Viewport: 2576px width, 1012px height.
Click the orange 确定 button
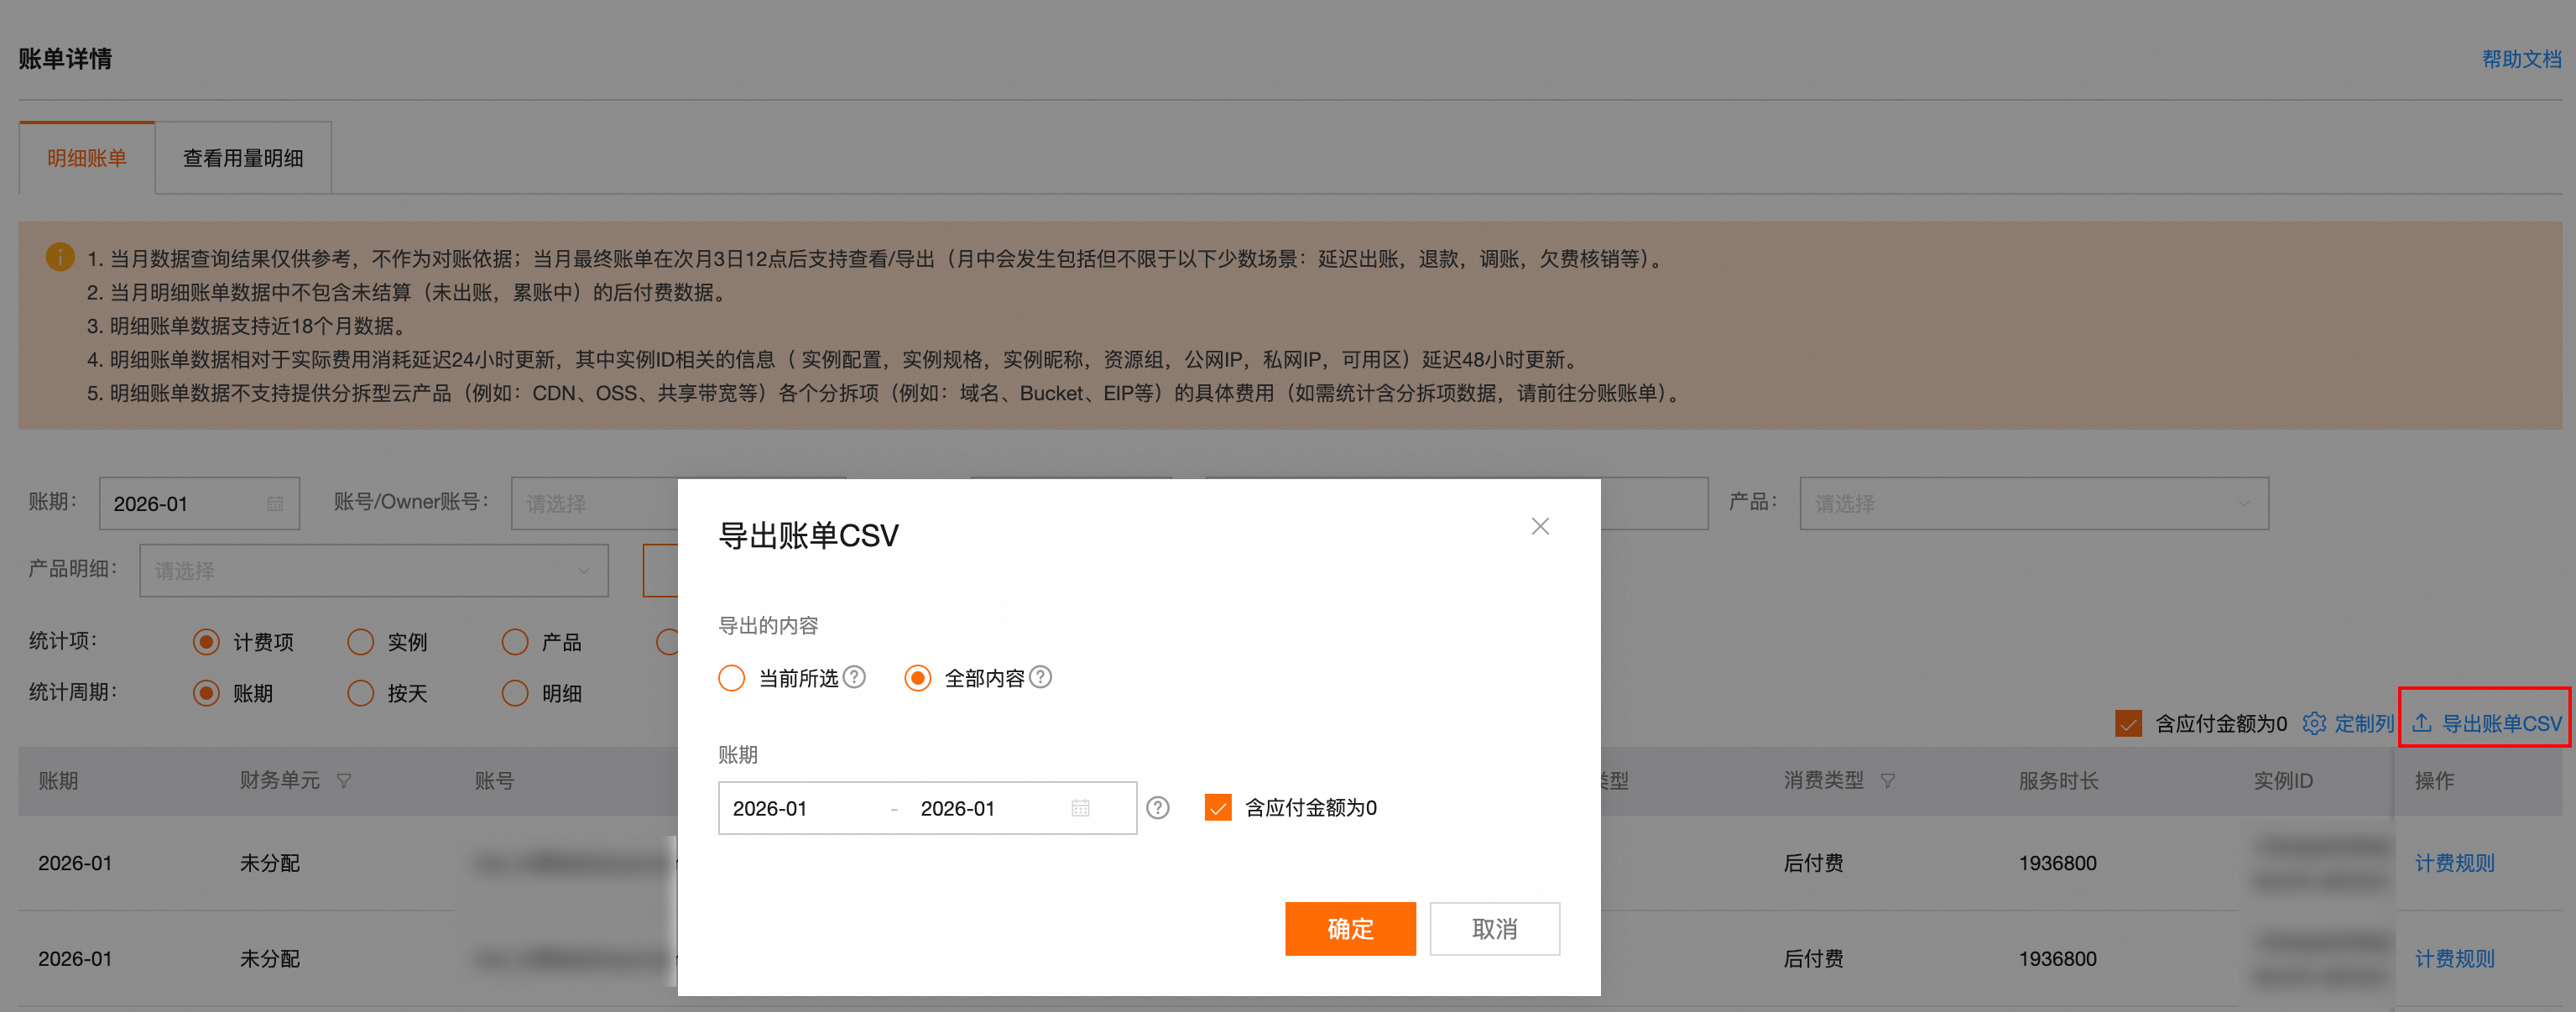1349,928
